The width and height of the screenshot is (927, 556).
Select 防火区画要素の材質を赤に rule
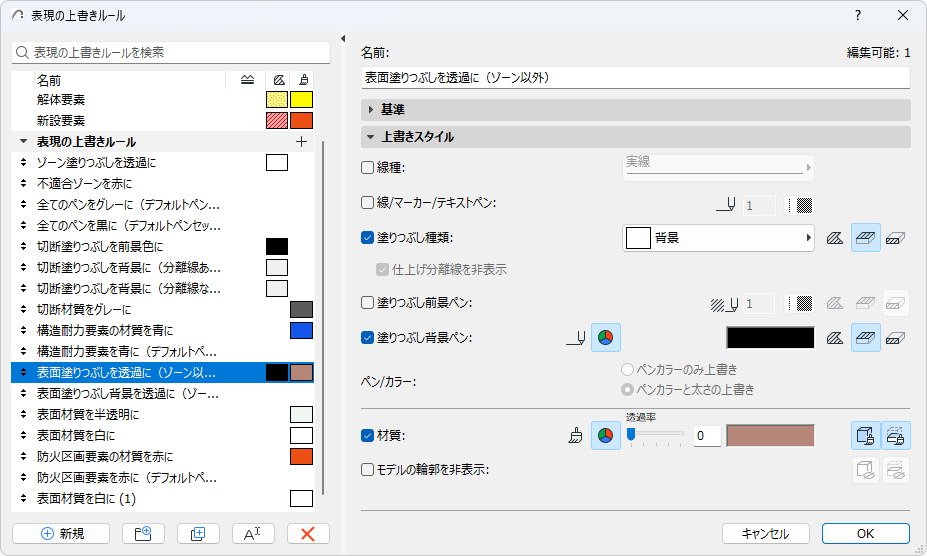click(x=163, y=457)
